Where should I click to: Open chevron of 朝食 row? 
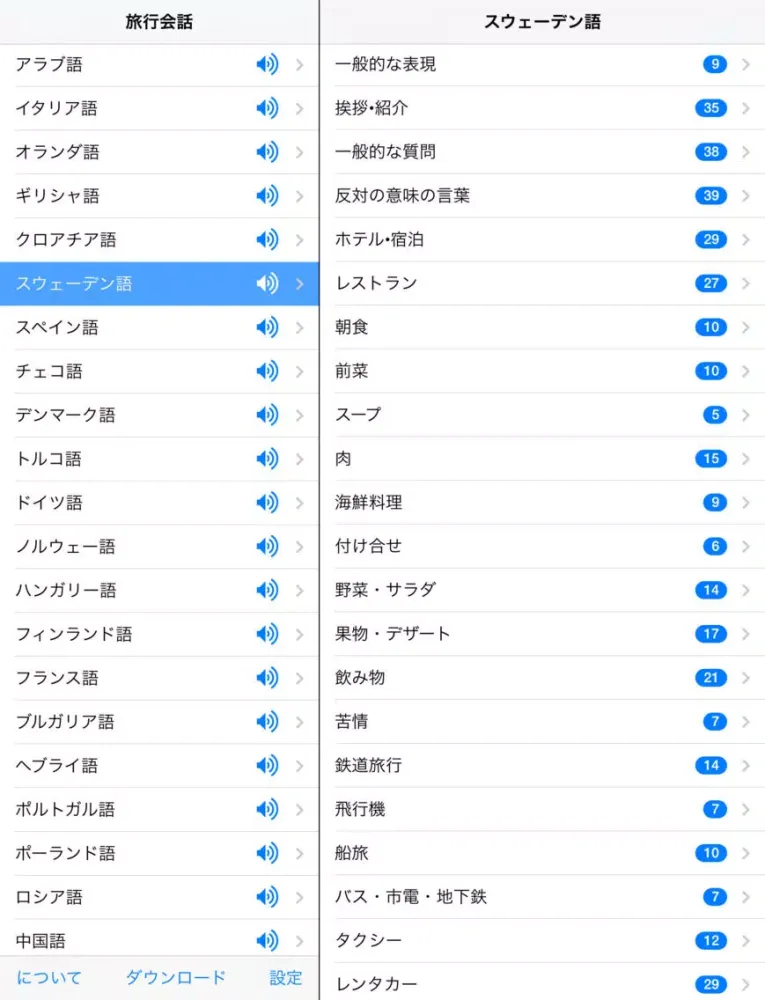tap(745, 327)
